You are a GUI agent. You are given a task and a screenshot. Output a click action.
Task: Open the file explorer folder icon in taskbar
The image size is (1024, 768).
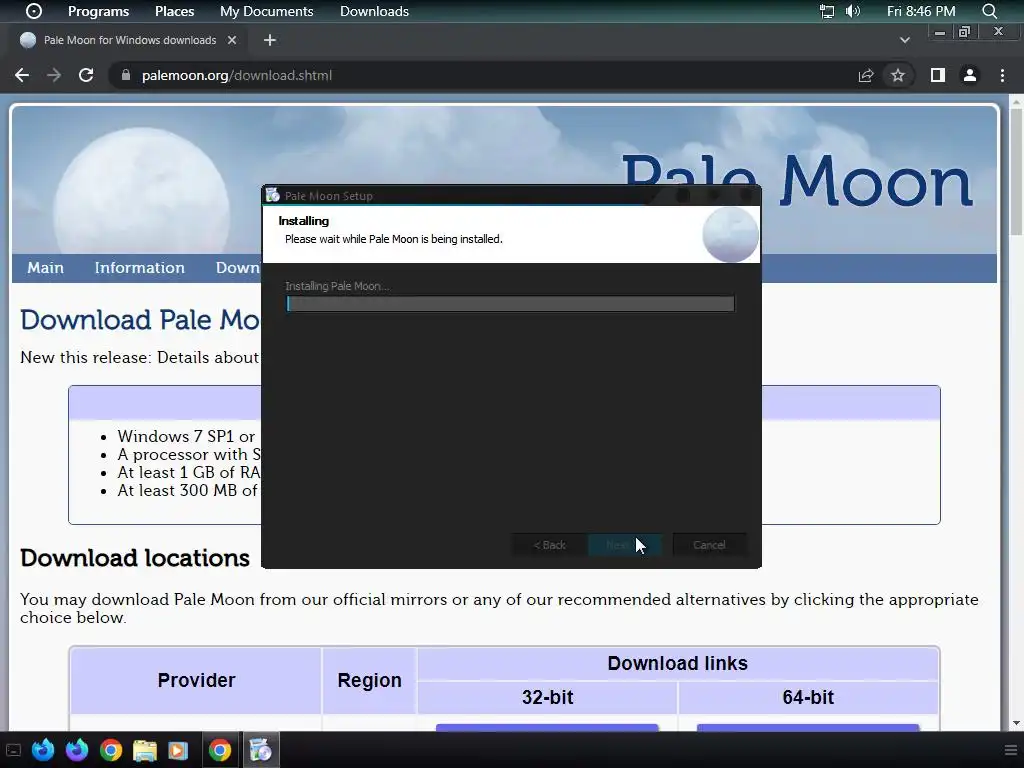145,750
